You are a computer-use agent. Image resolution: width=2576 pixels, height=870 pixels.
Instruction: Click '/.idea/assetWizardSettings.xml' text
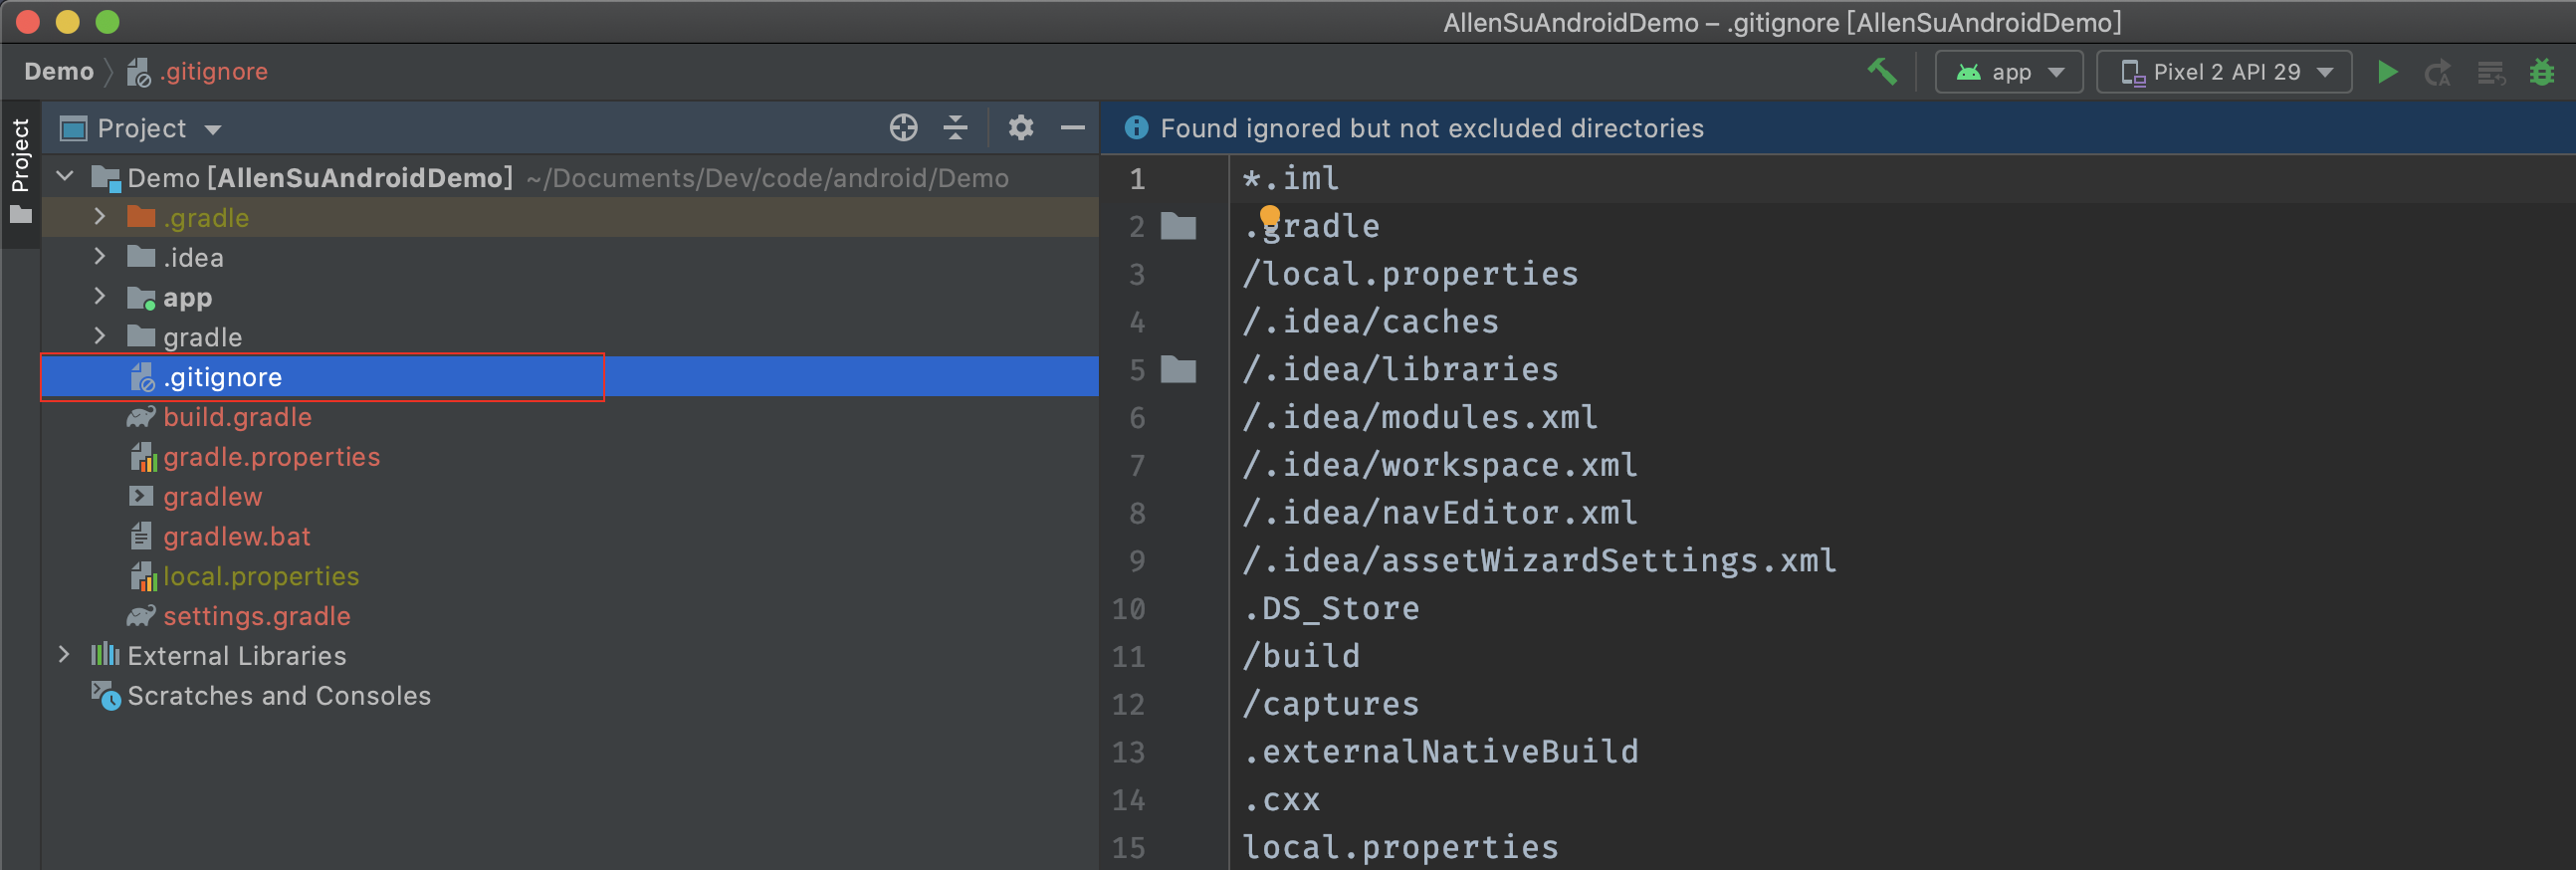[1539, 561]
